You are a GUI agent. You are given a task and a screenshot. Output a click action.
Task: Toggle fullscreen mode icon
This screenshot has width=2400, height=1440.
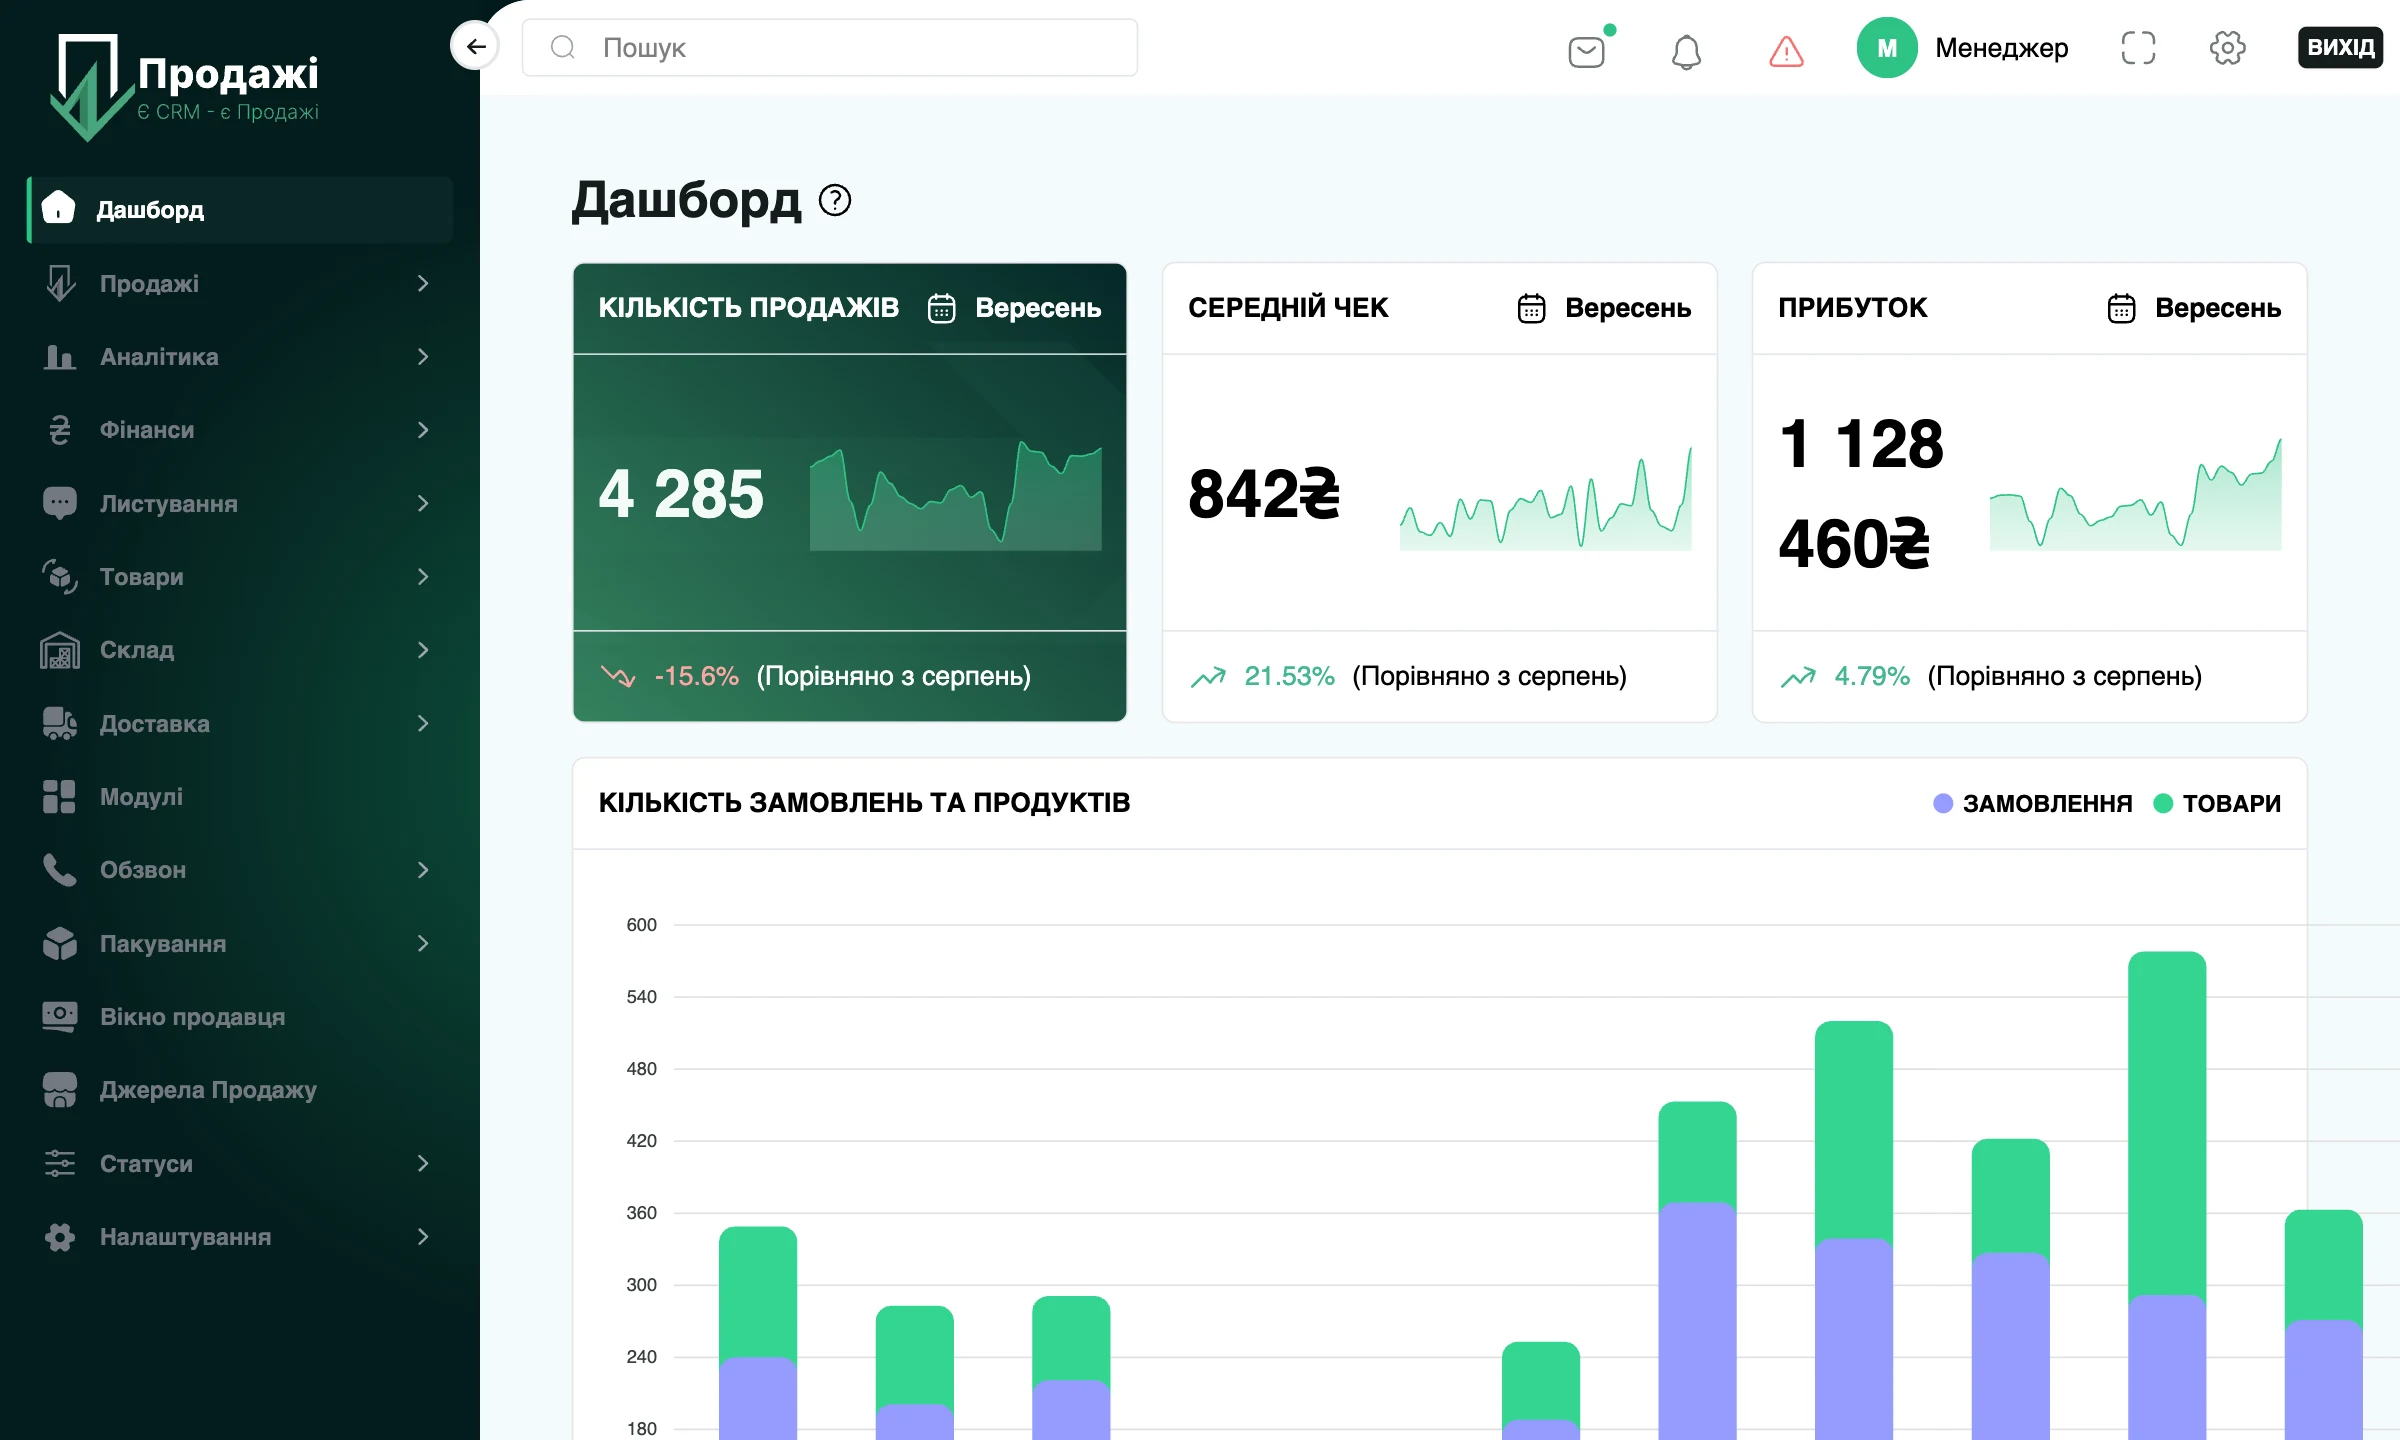[x=2138, y=47]
